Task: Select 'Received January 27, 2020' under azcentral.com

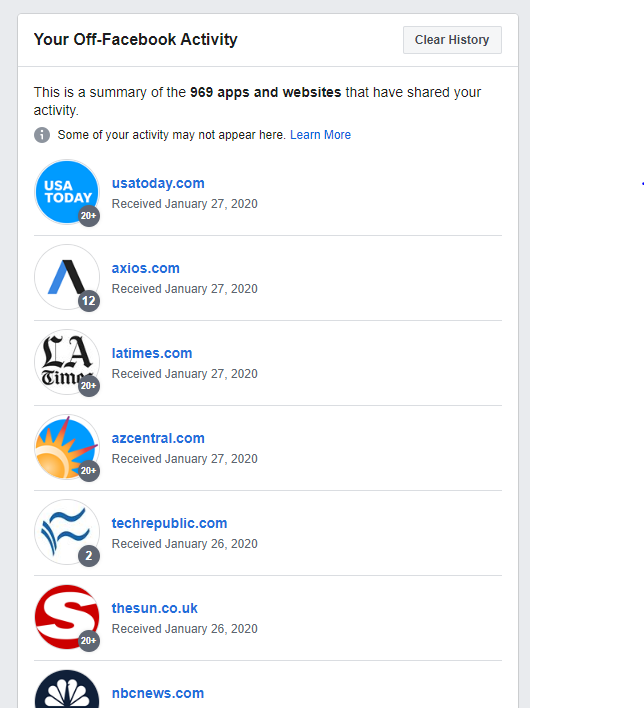Action: 185,458
